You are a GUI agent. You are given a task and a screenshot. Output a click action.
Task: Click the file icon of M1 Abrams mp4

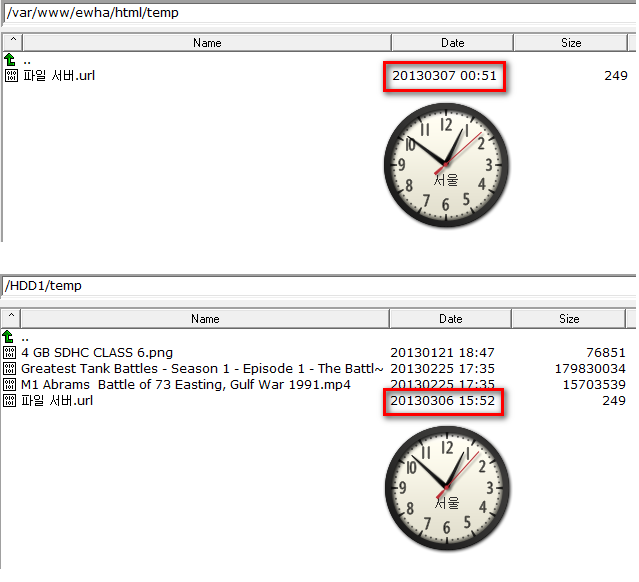(9, 384)
